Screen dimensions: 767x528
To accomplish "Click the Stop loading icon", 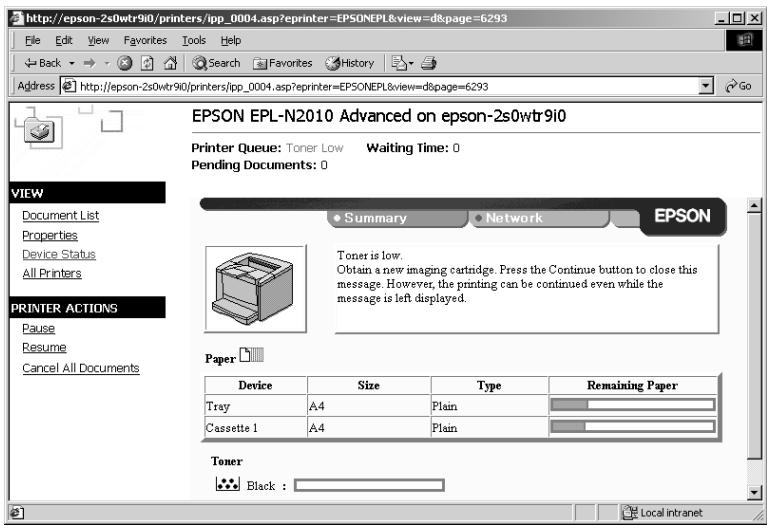I will point(125,63).
